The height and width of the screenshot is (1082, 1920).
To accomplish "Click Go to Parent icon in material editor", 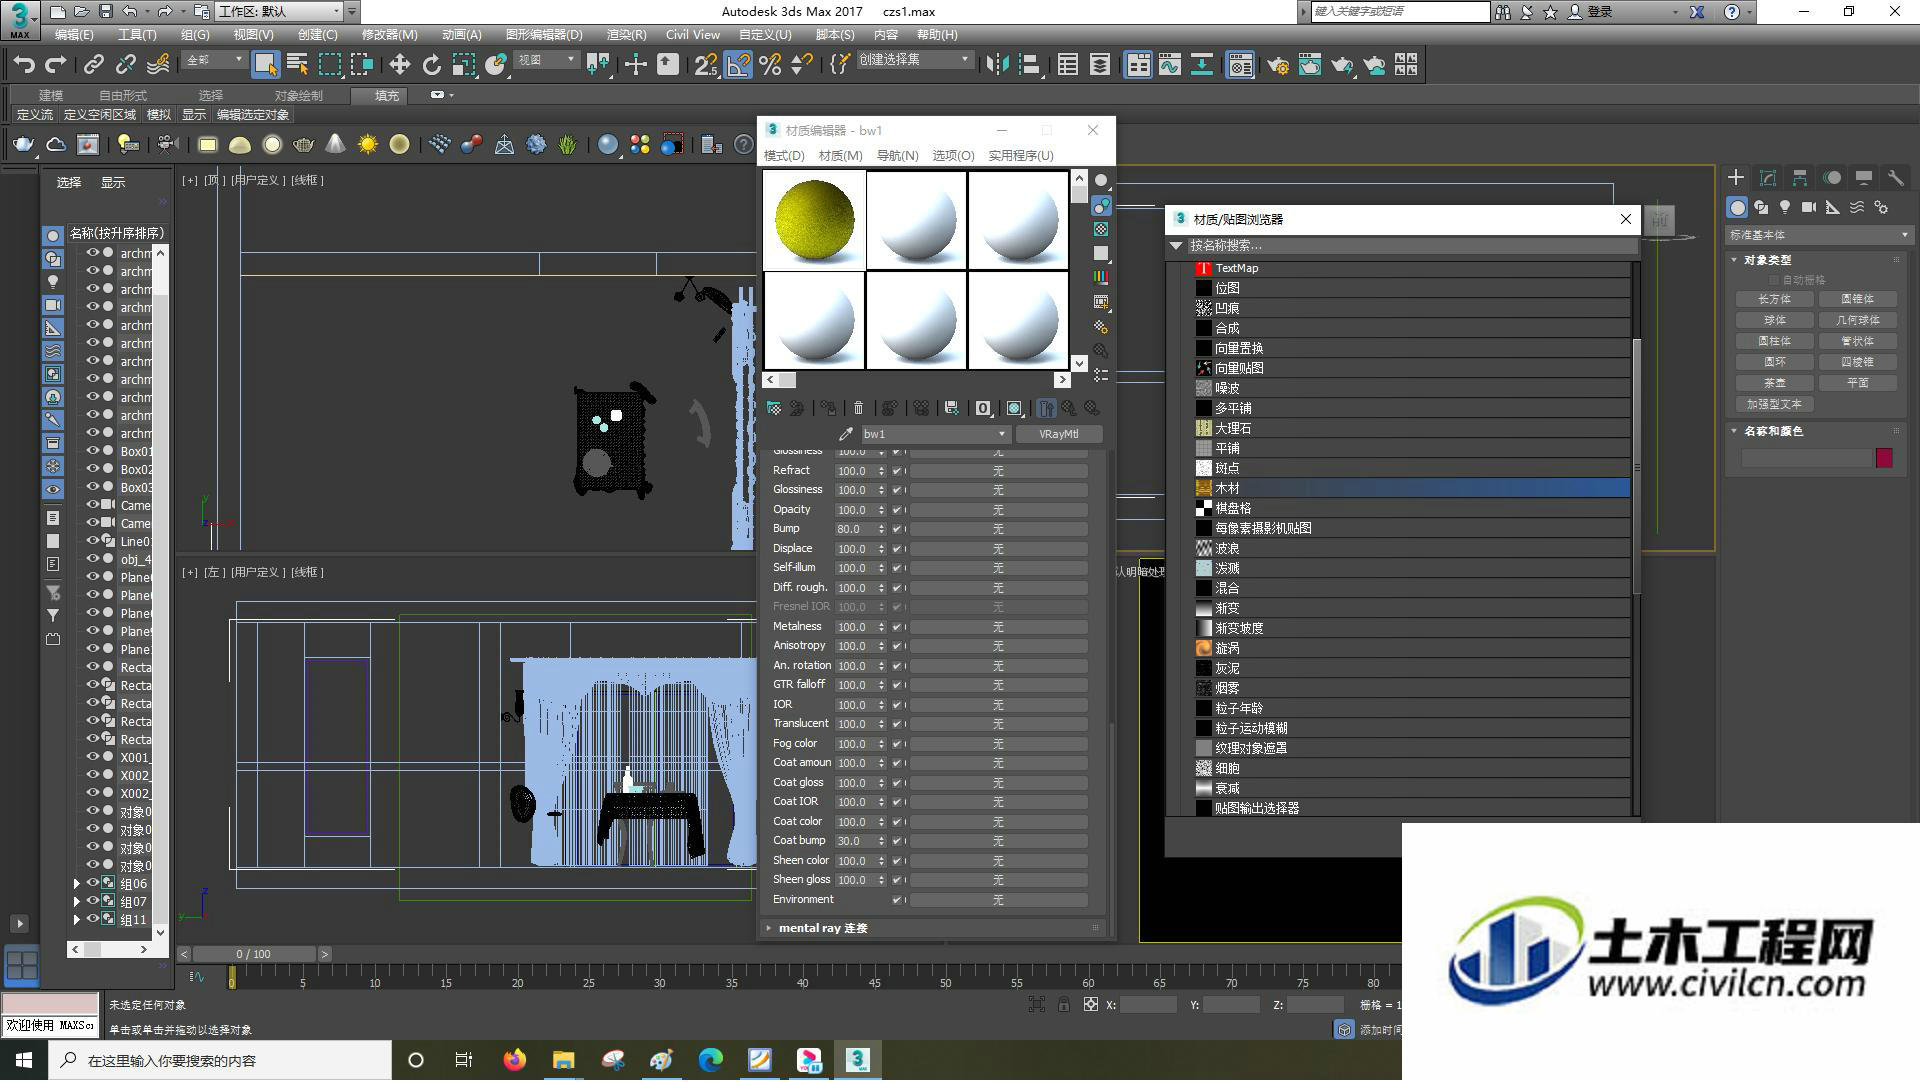I will coord(1069,408).
